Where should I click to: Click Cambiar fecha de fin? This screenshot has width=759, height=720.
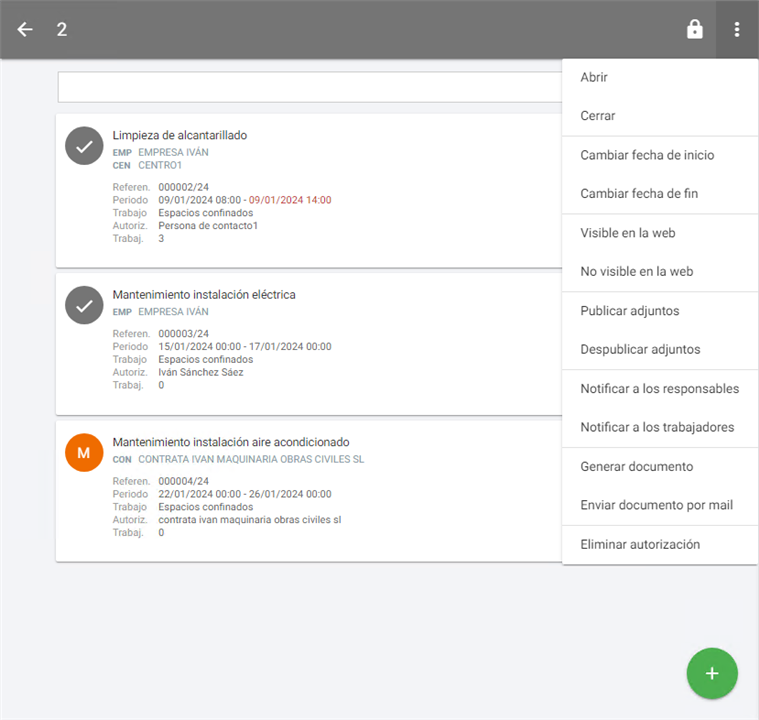click(x=639, y=193)
